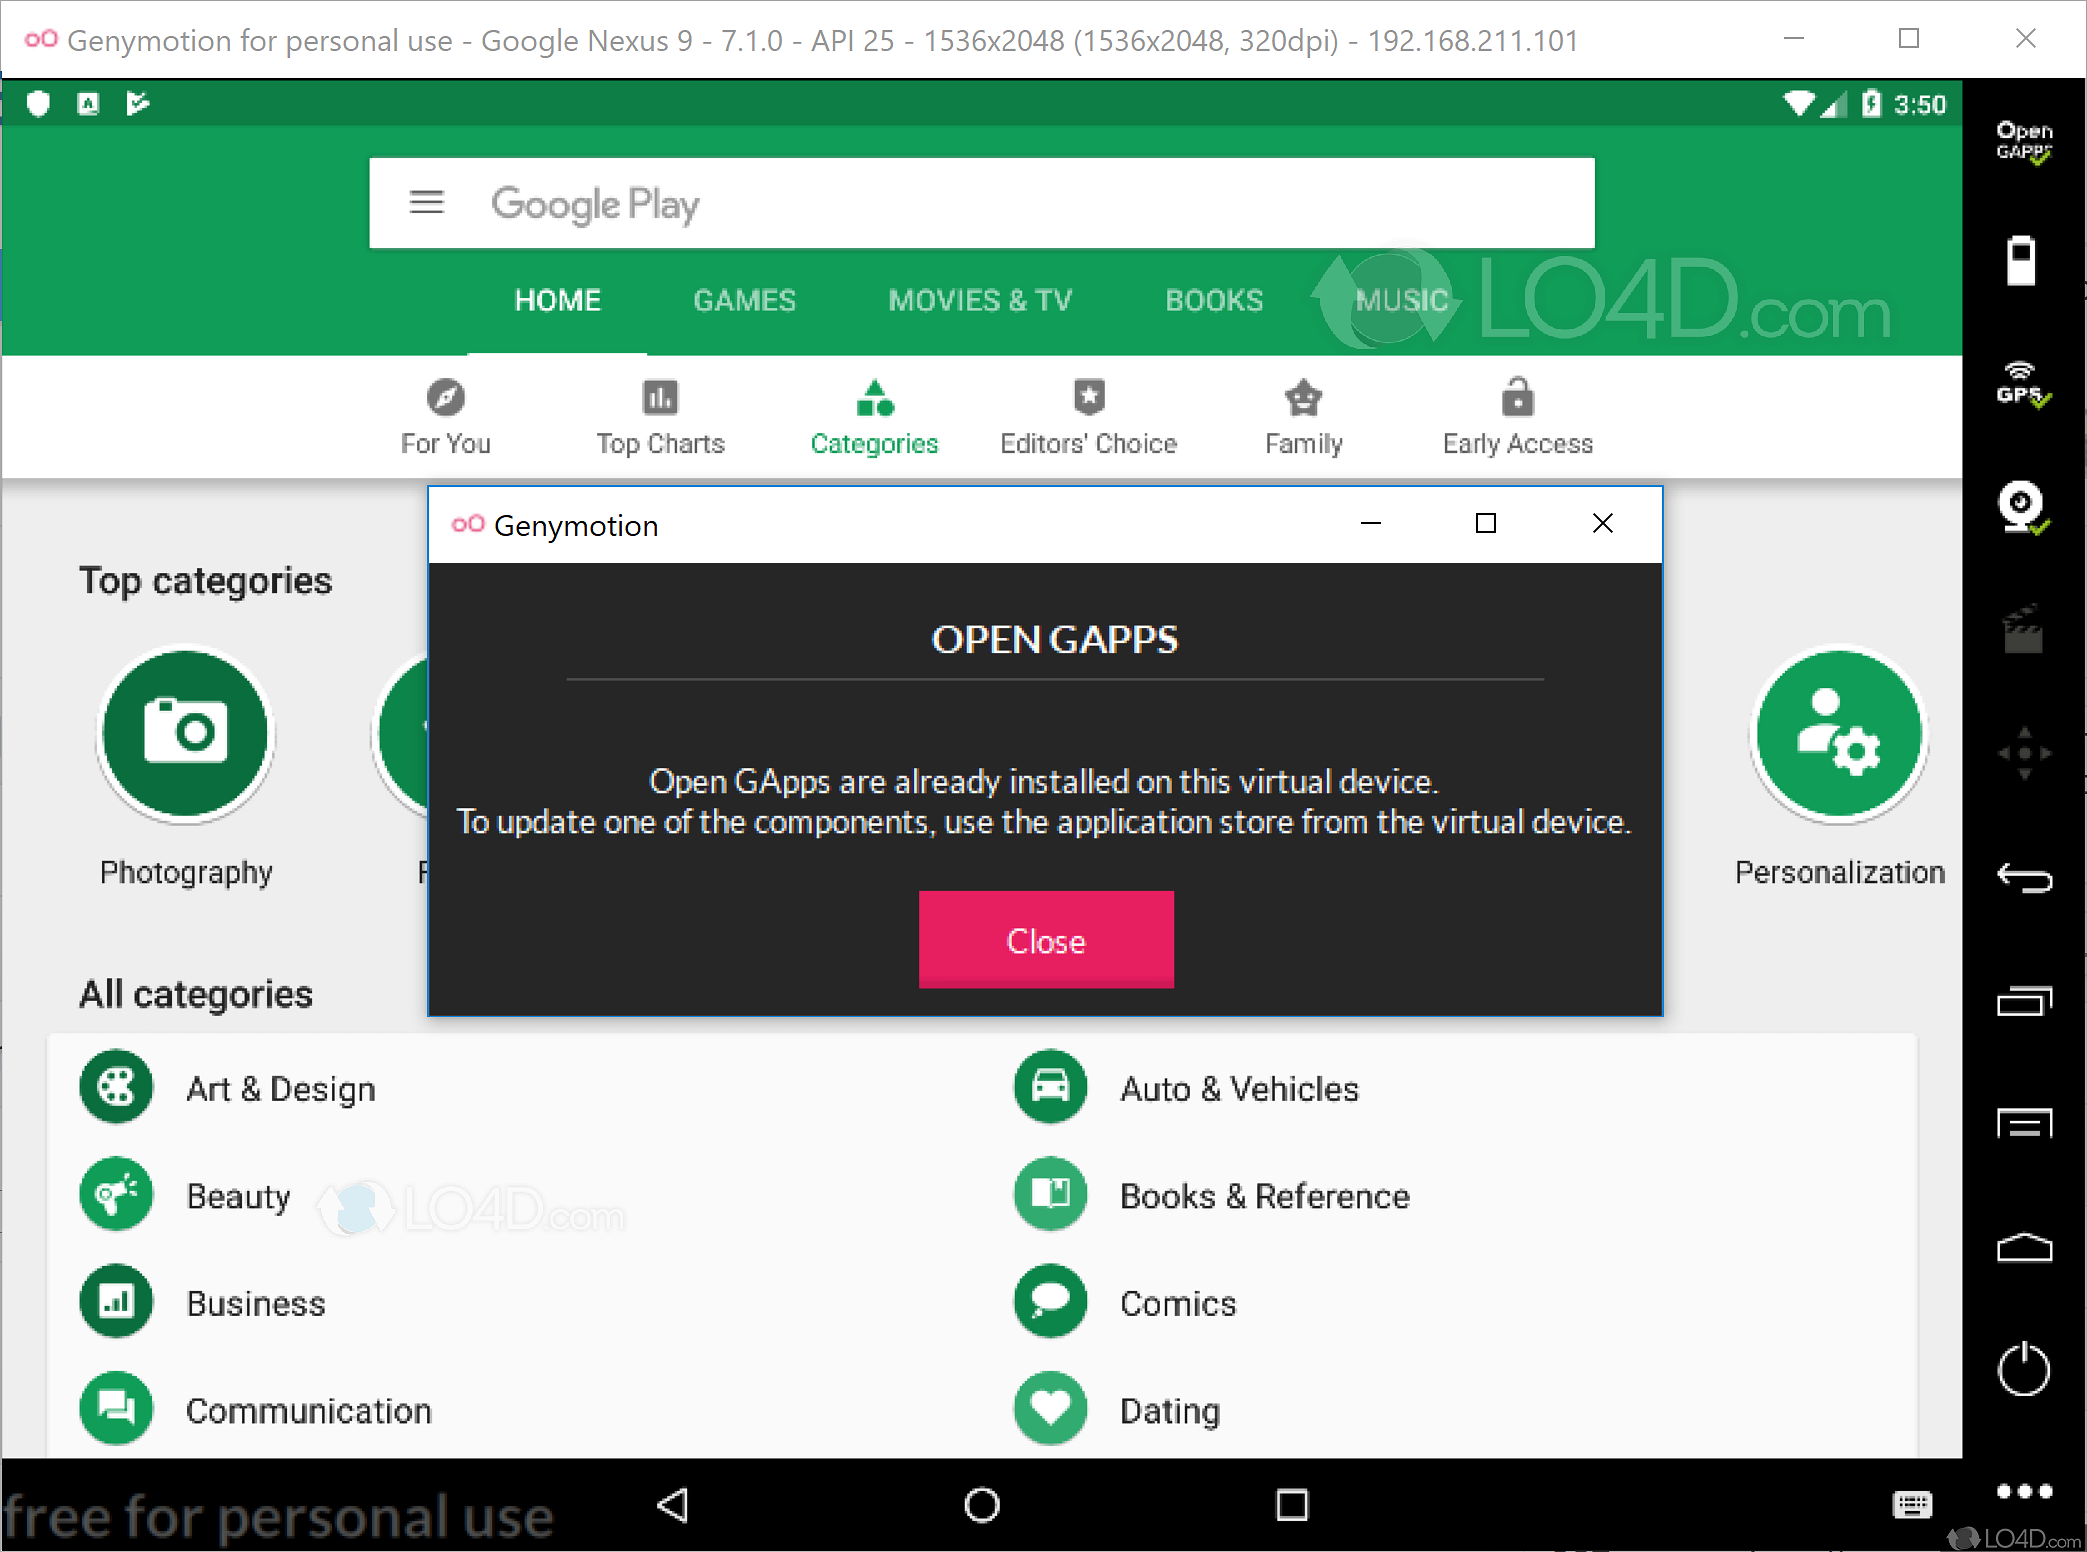Open the battery widget in sidebar
The width and height of the screenshot is (2087, 1552).
click(2021, 261)
